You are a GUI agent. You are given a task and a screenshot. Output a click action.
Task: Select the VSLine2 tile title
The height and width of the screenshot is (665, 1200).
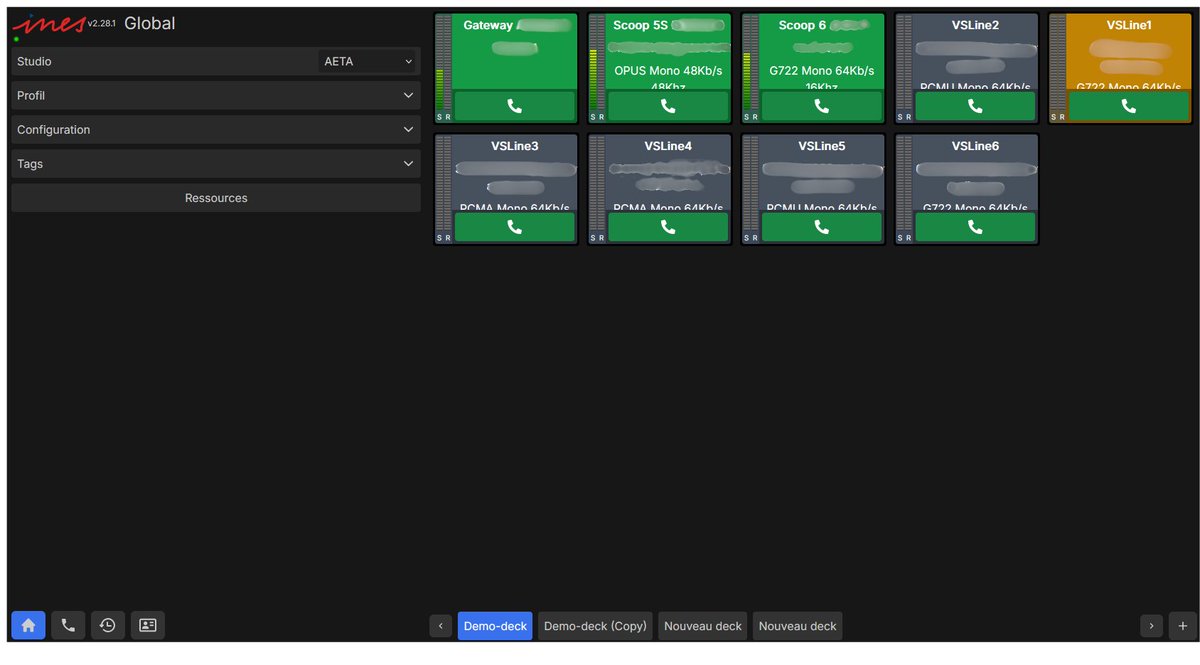[975, 25]
